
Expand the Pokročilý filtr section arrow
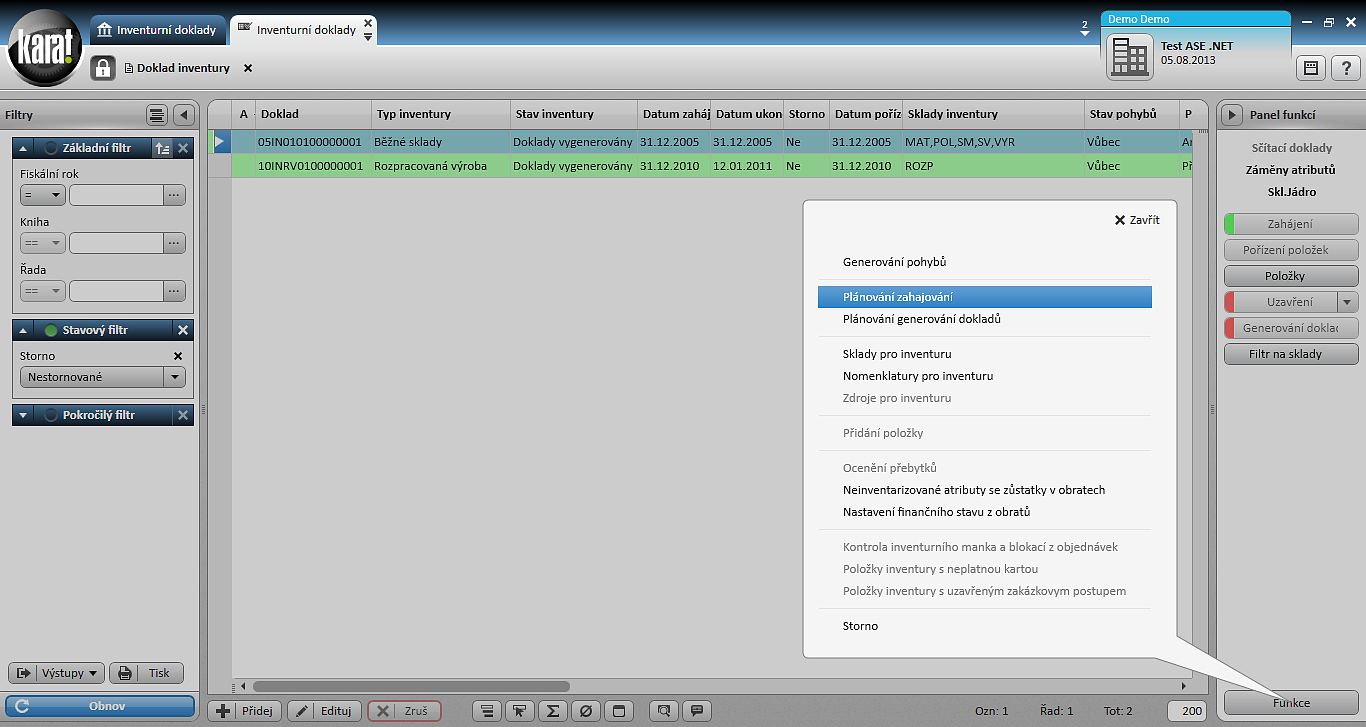24,415
